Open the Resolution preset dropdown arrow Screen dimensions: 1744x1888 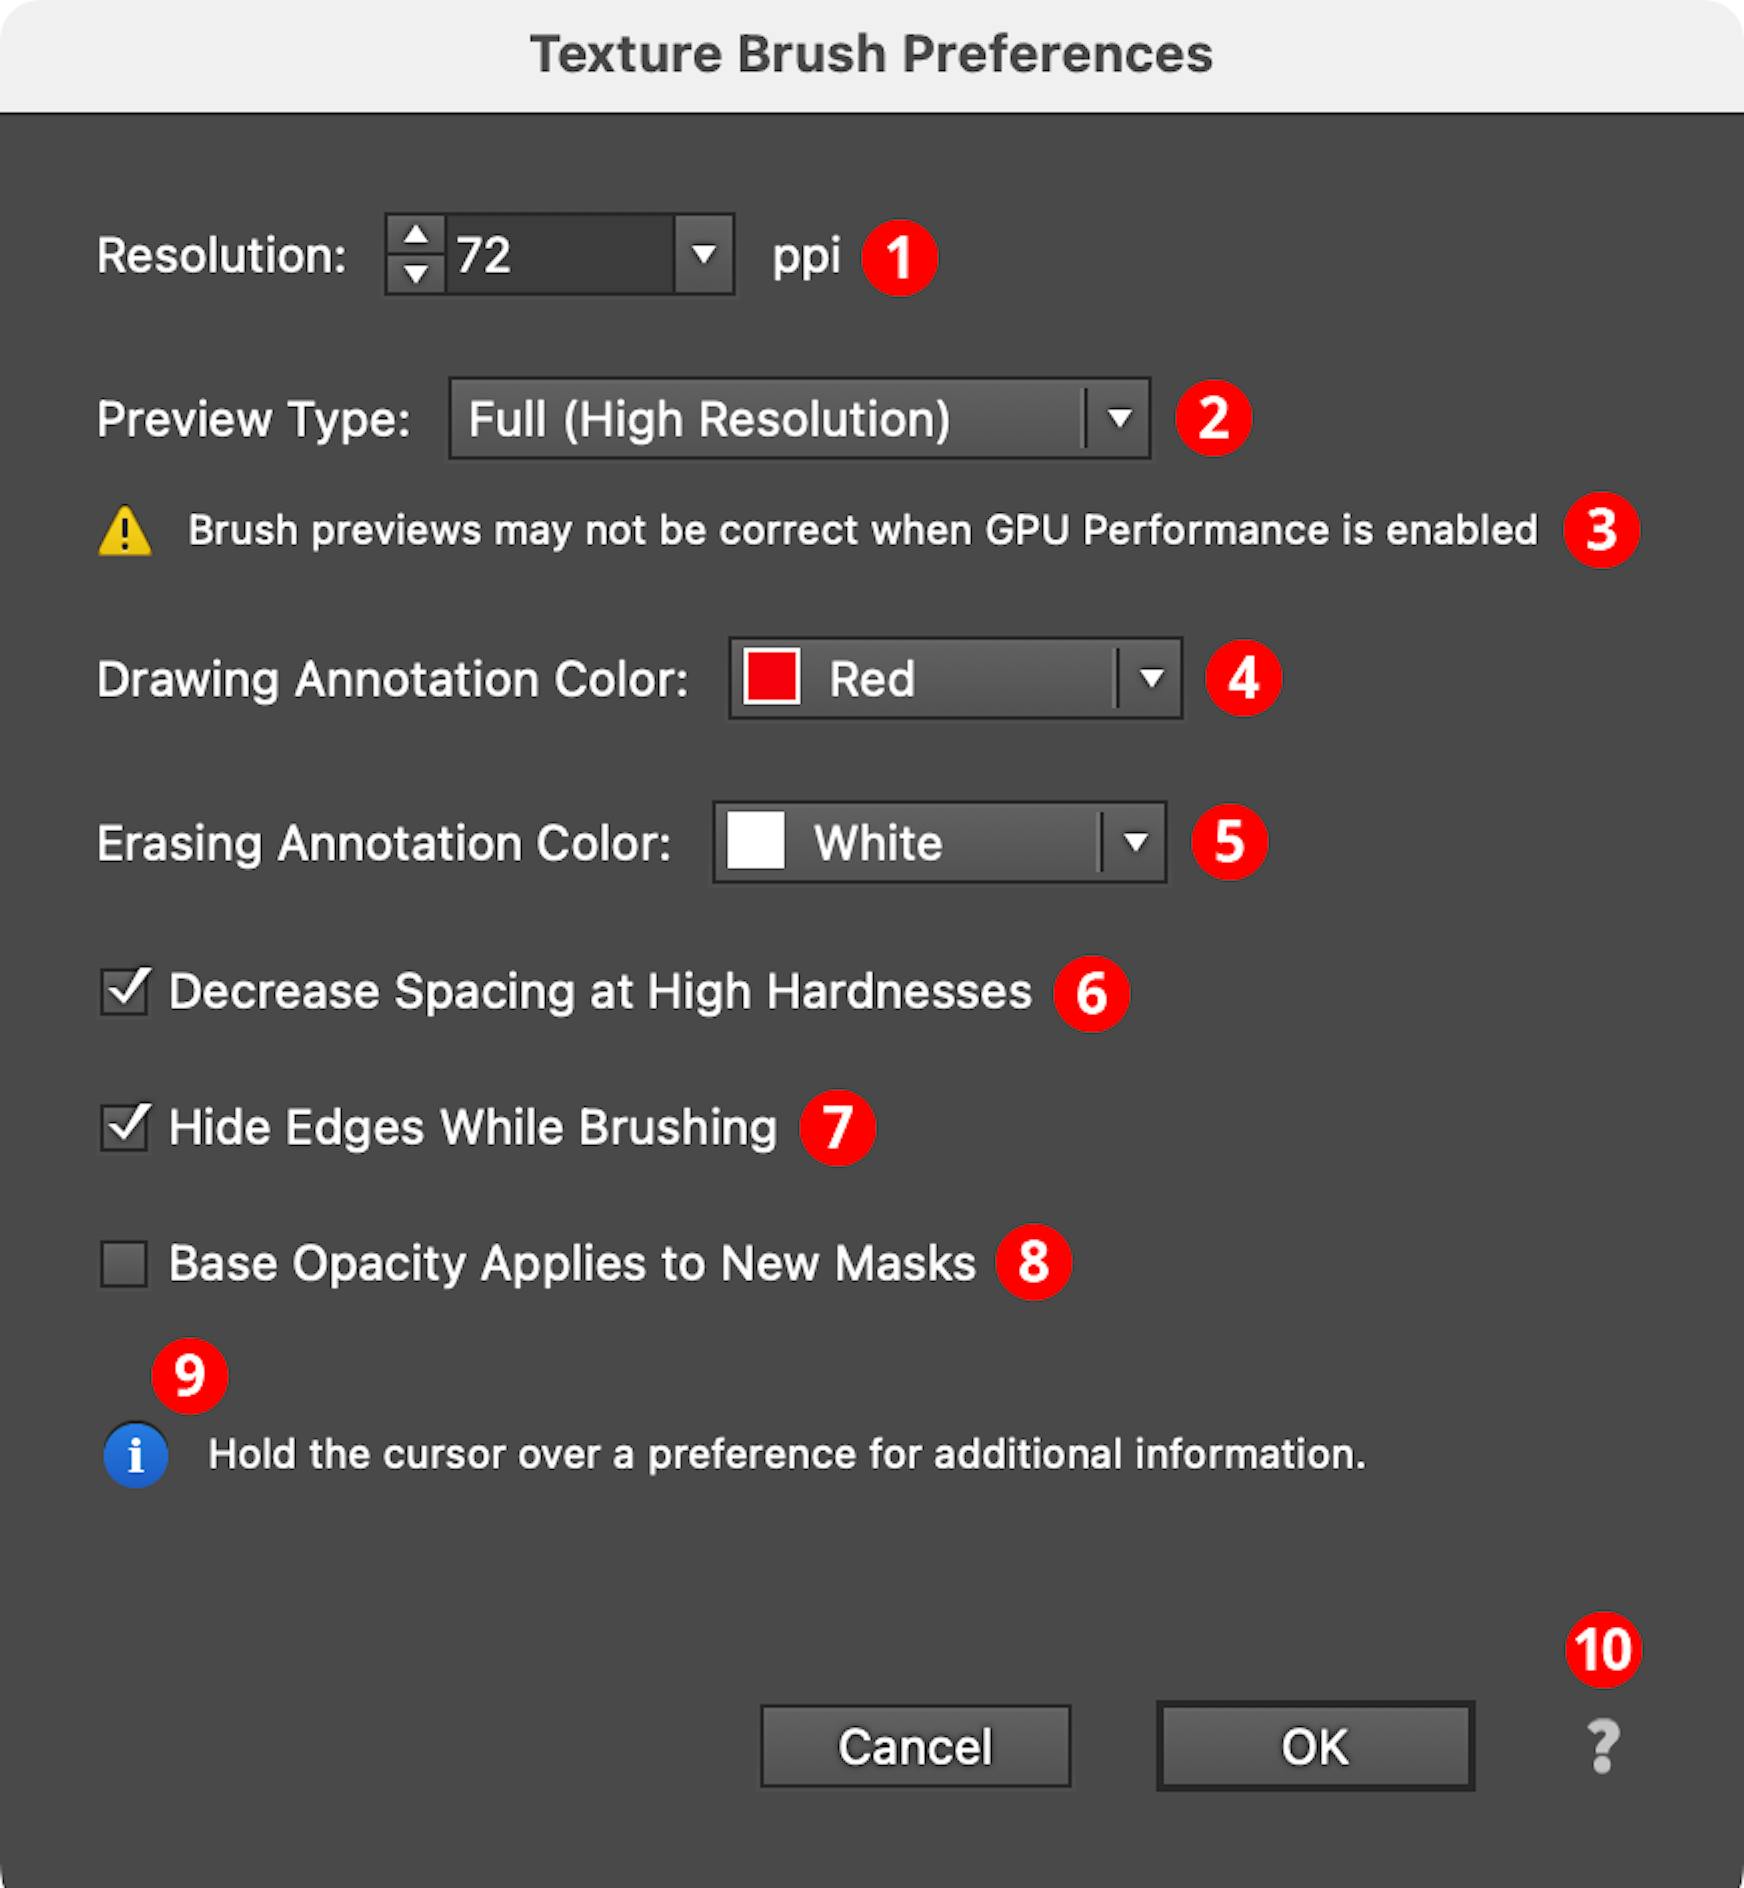tap(704, 254)
